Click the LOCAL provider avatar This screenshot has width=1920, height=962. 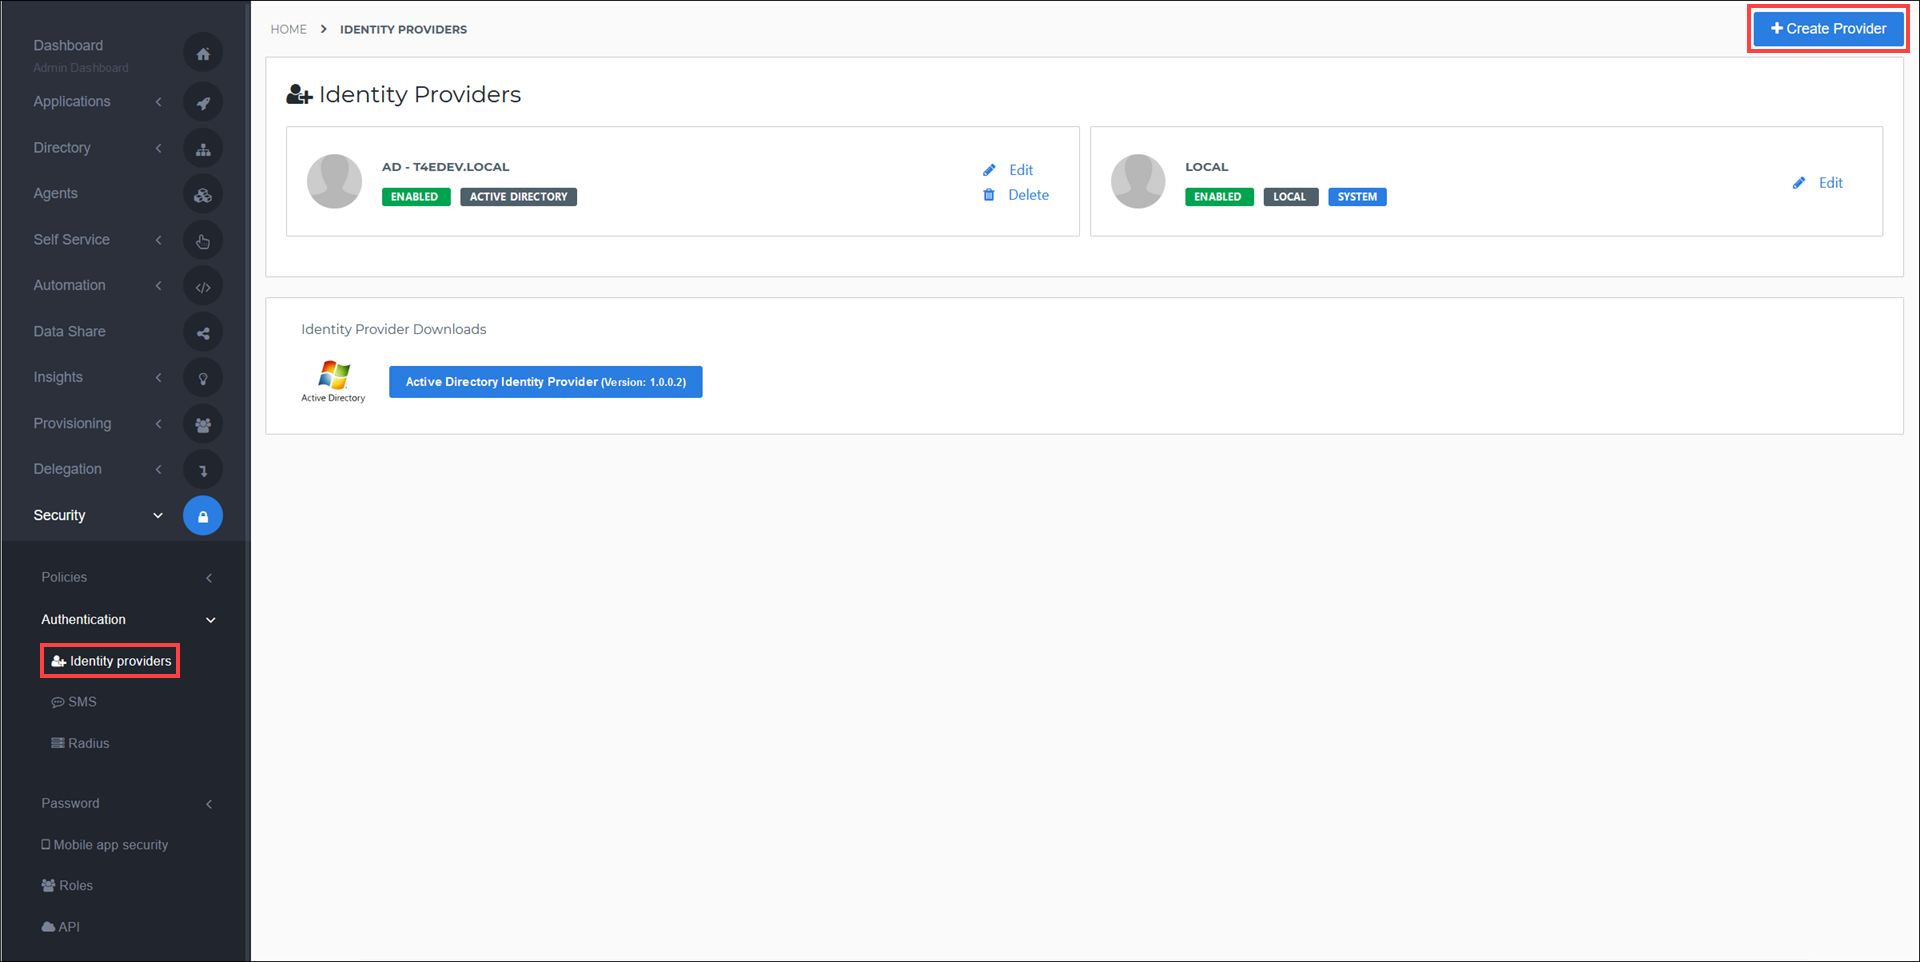(x=1138, y=181)
